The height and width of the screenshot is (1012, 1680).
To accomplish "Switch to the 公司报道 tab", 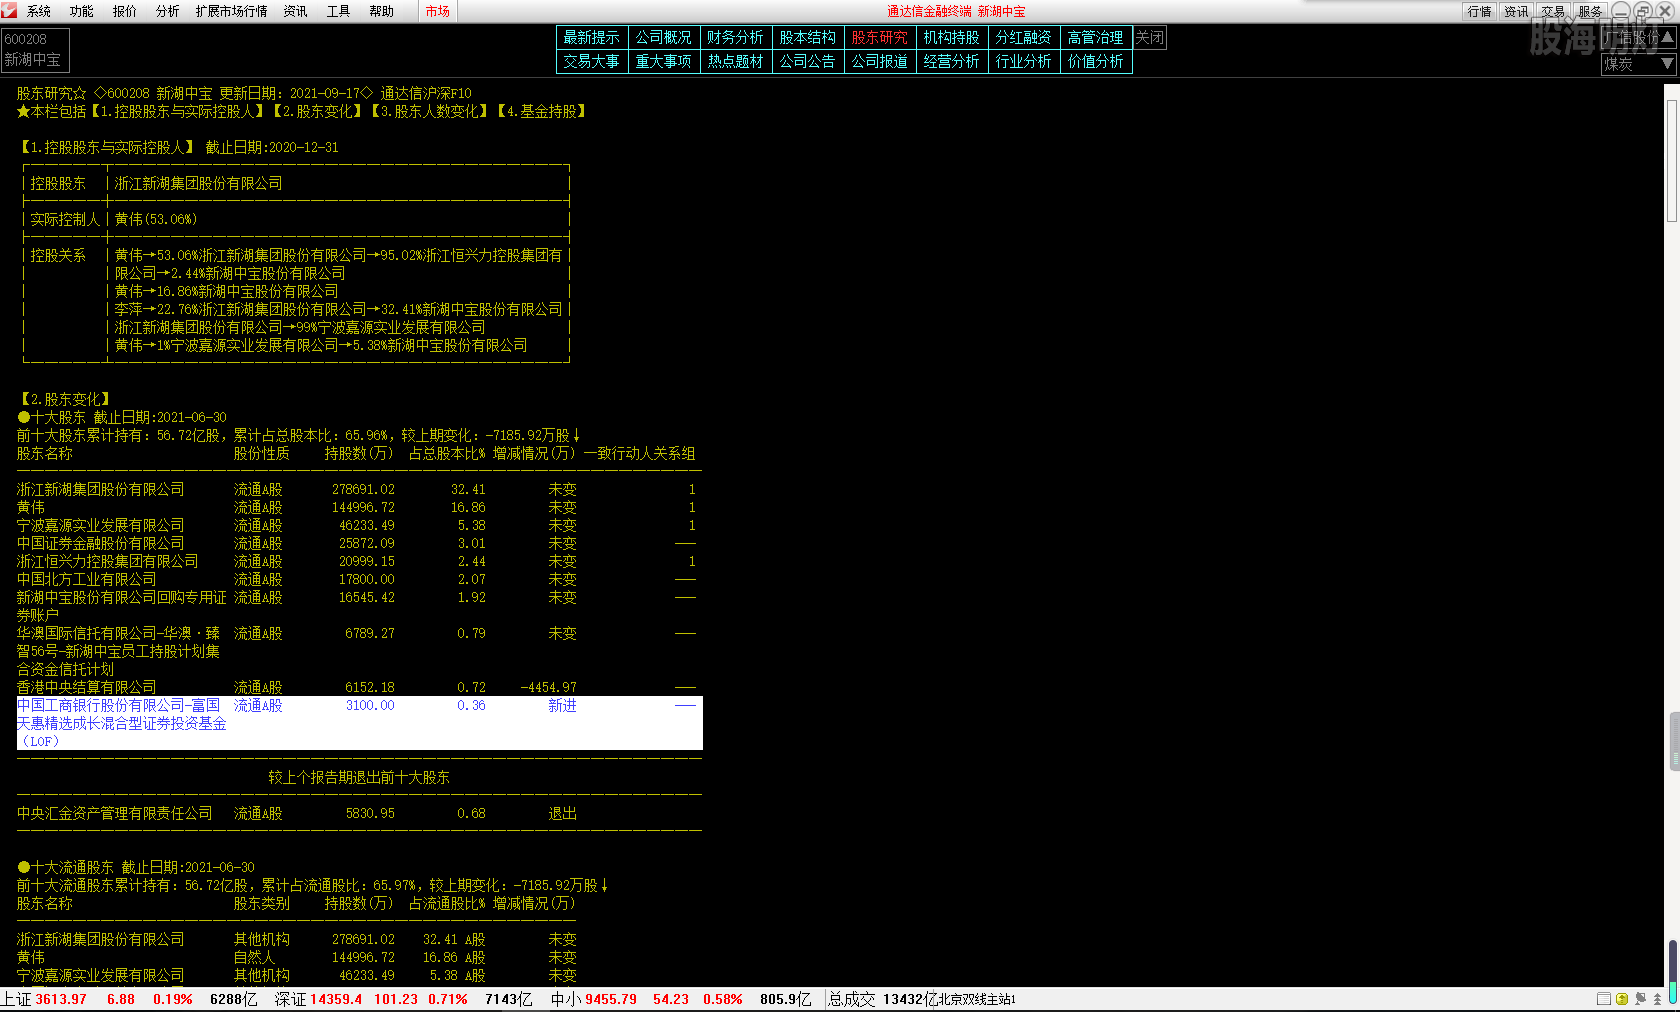I will tap(880, 61).
